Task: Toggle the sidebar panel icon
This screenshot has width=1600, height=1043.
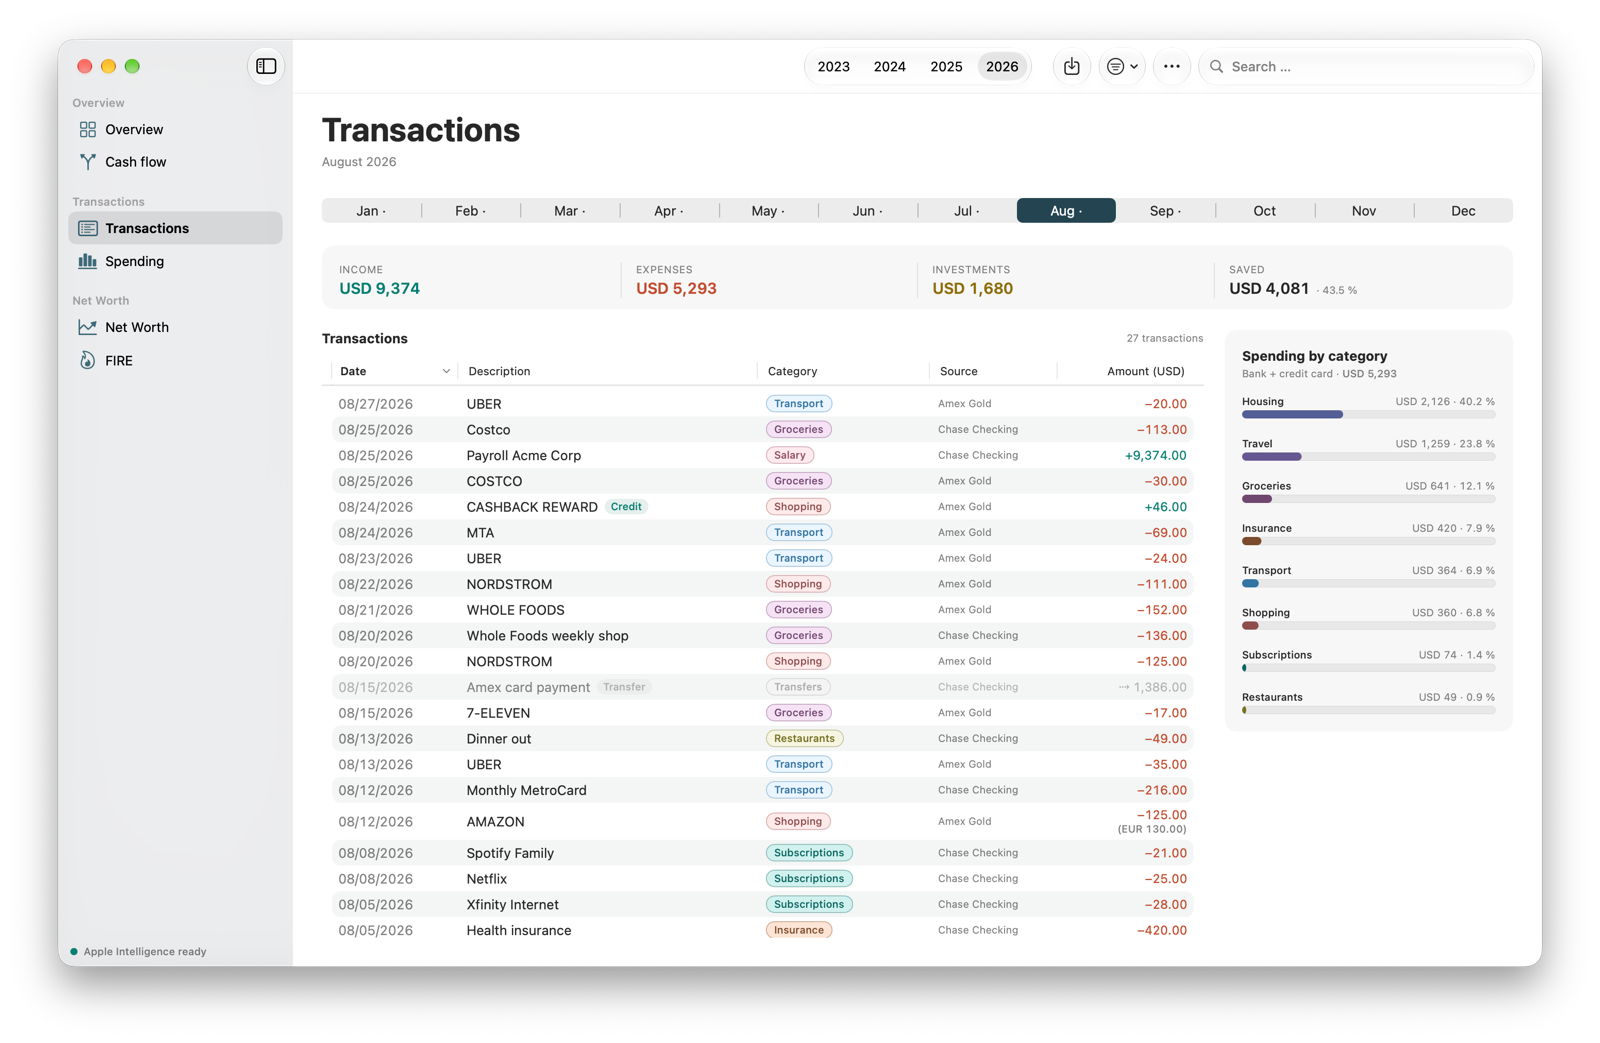Action: [x=266, y=66]
